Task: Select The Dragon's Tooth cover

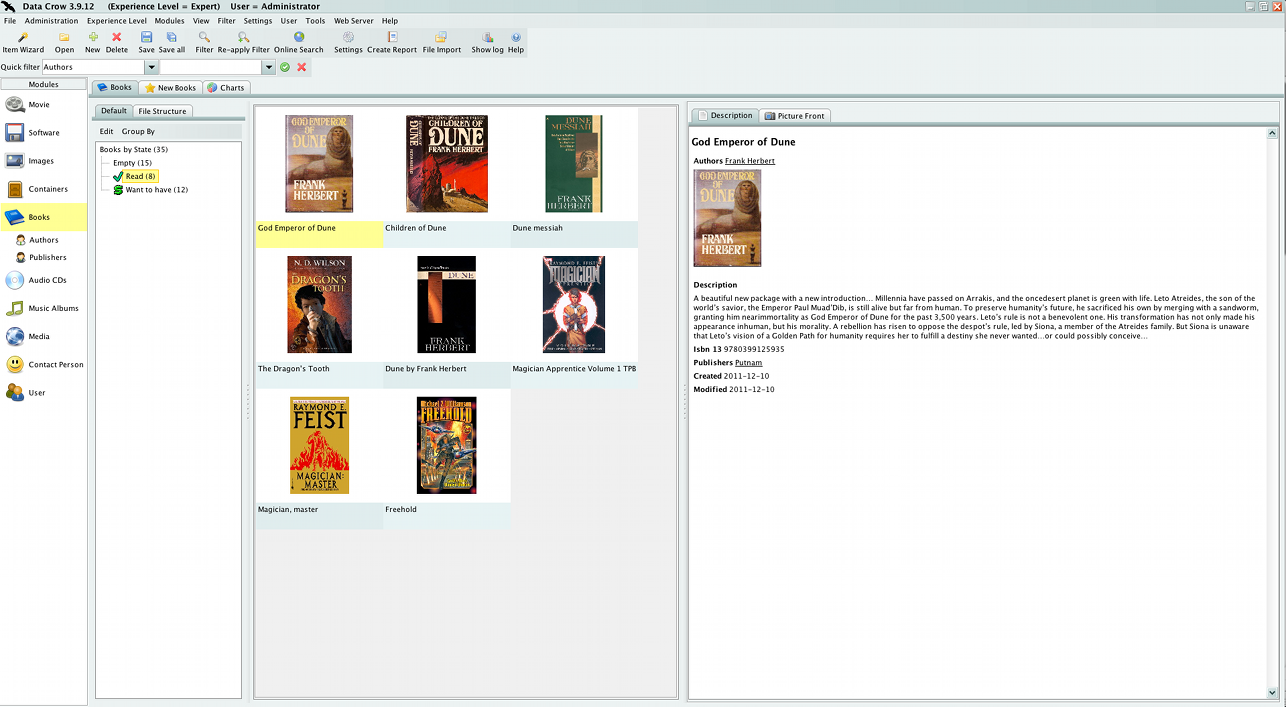Action: (x=319, y=305)
